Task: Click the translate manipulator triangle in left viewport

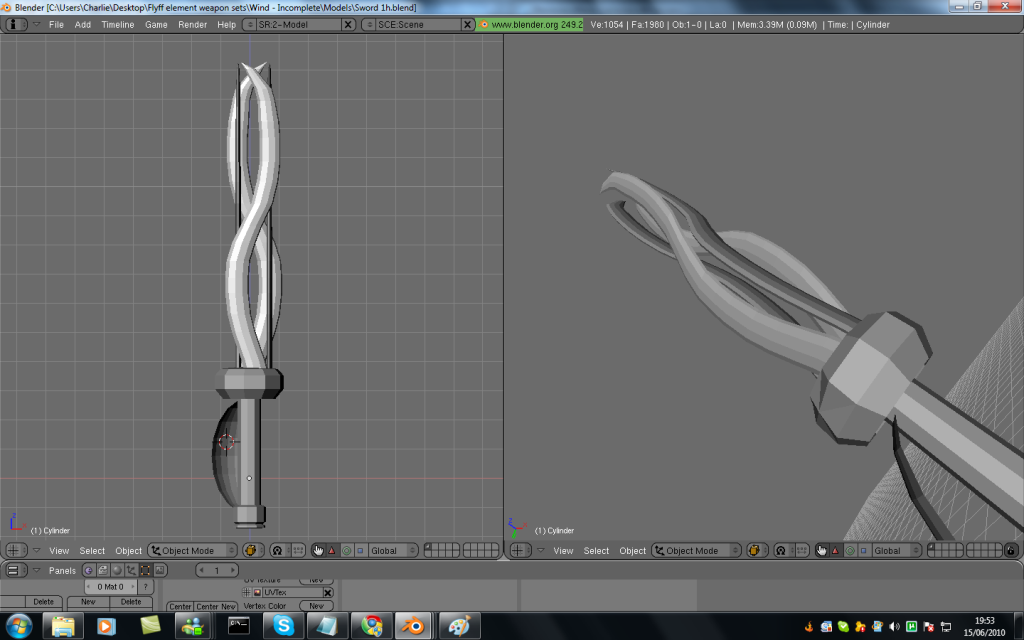Action: (332, 551)
